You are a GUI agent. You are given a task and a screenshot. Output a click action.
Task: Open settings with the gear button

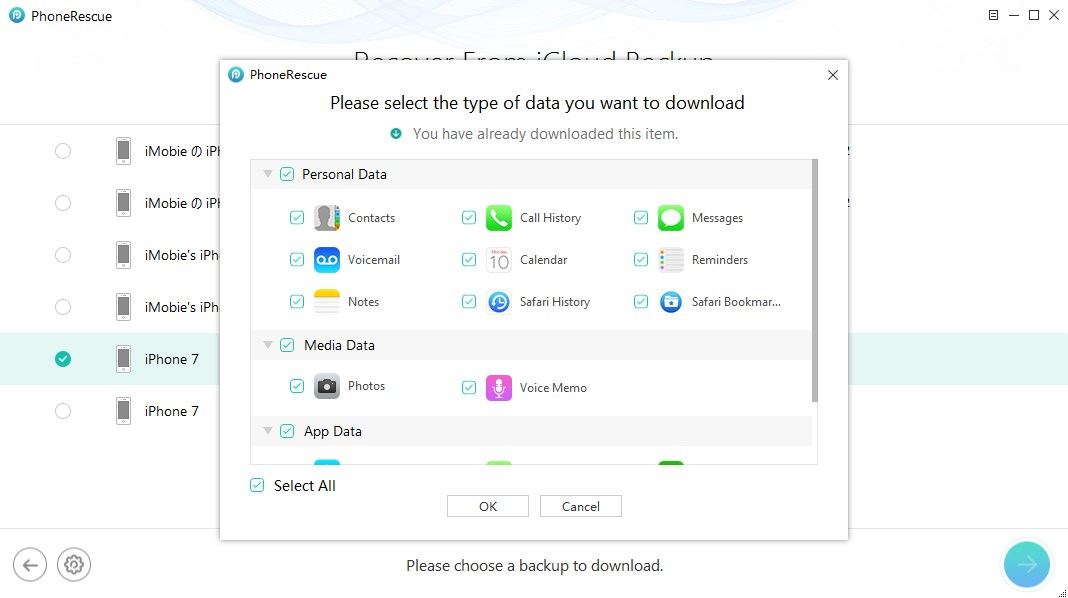tap(74, 565)
